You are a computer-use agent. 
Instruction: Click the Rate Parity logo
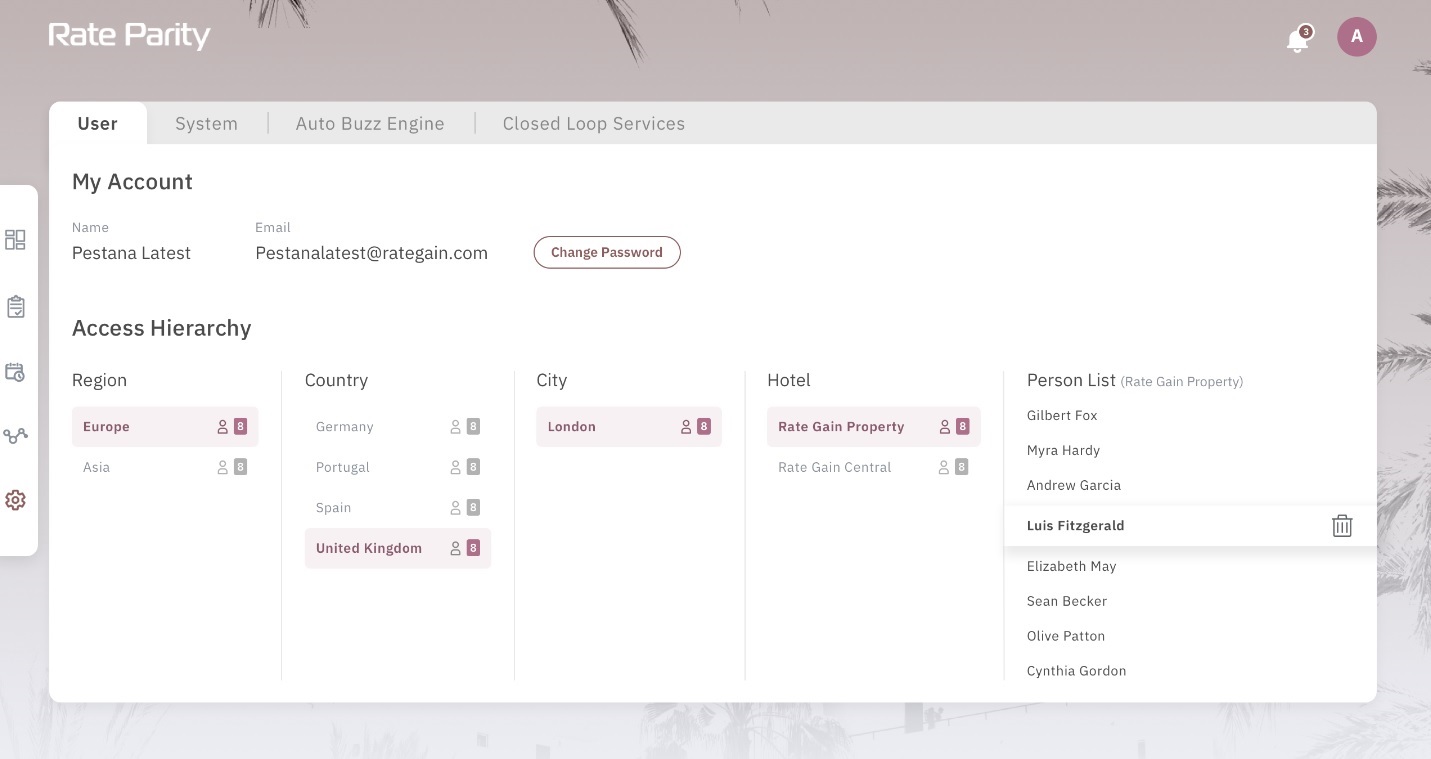click(130, 36)
